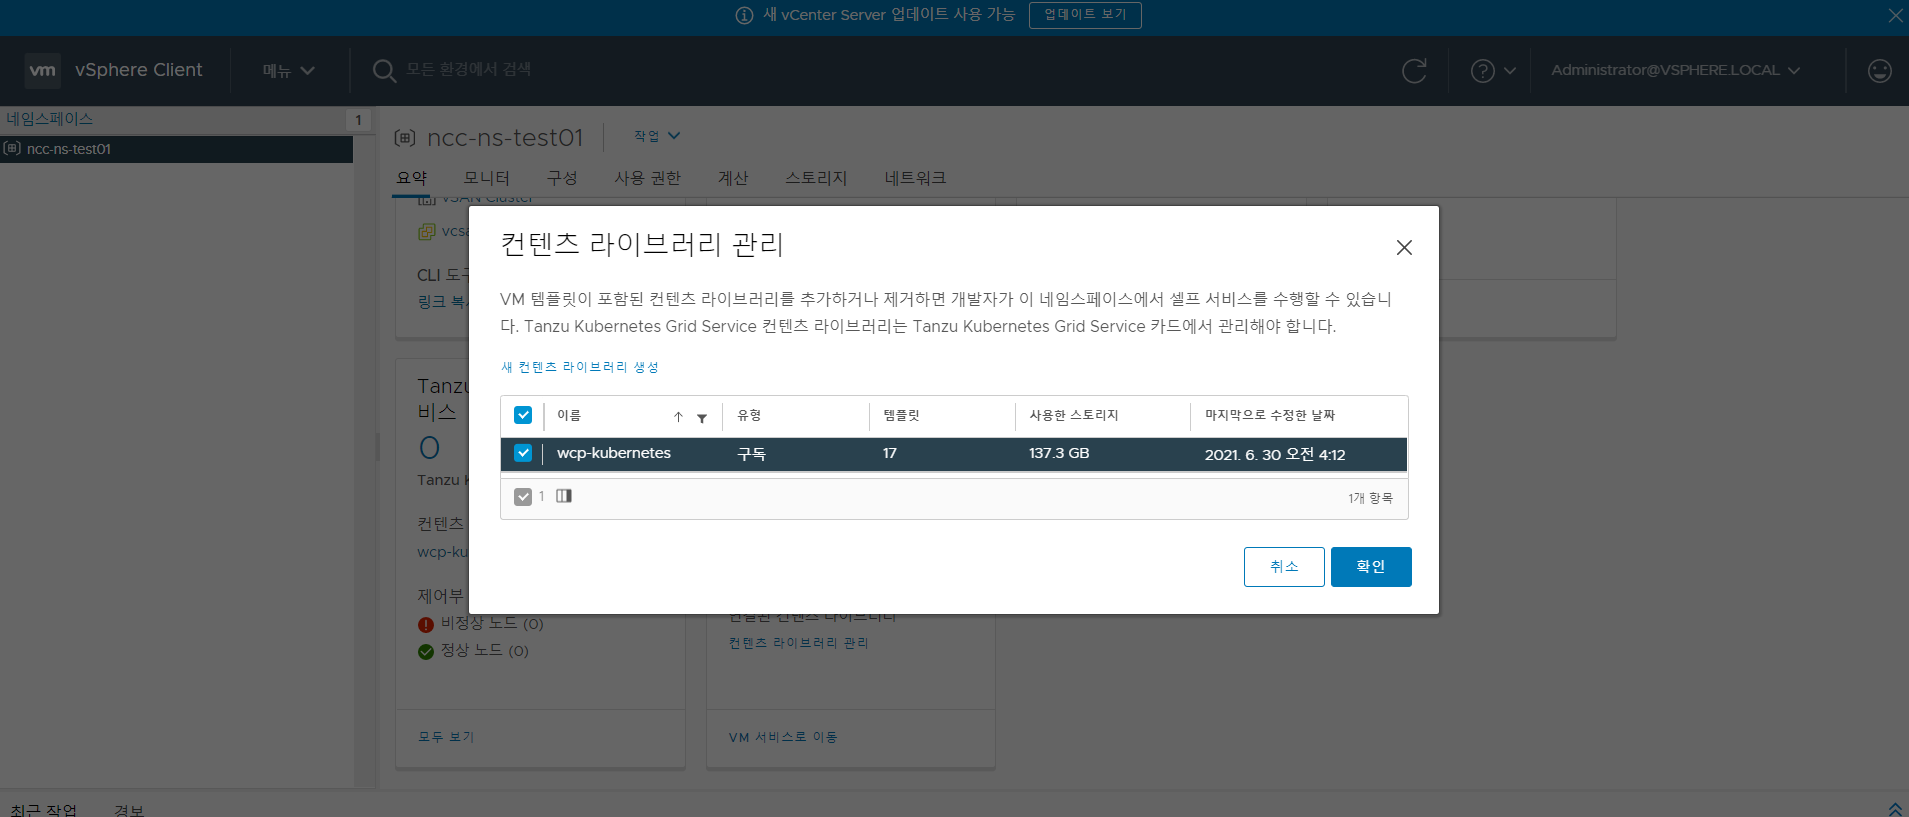Open the Administrator@VSPHERE.LOCAL user menu

click(1675, 70)
